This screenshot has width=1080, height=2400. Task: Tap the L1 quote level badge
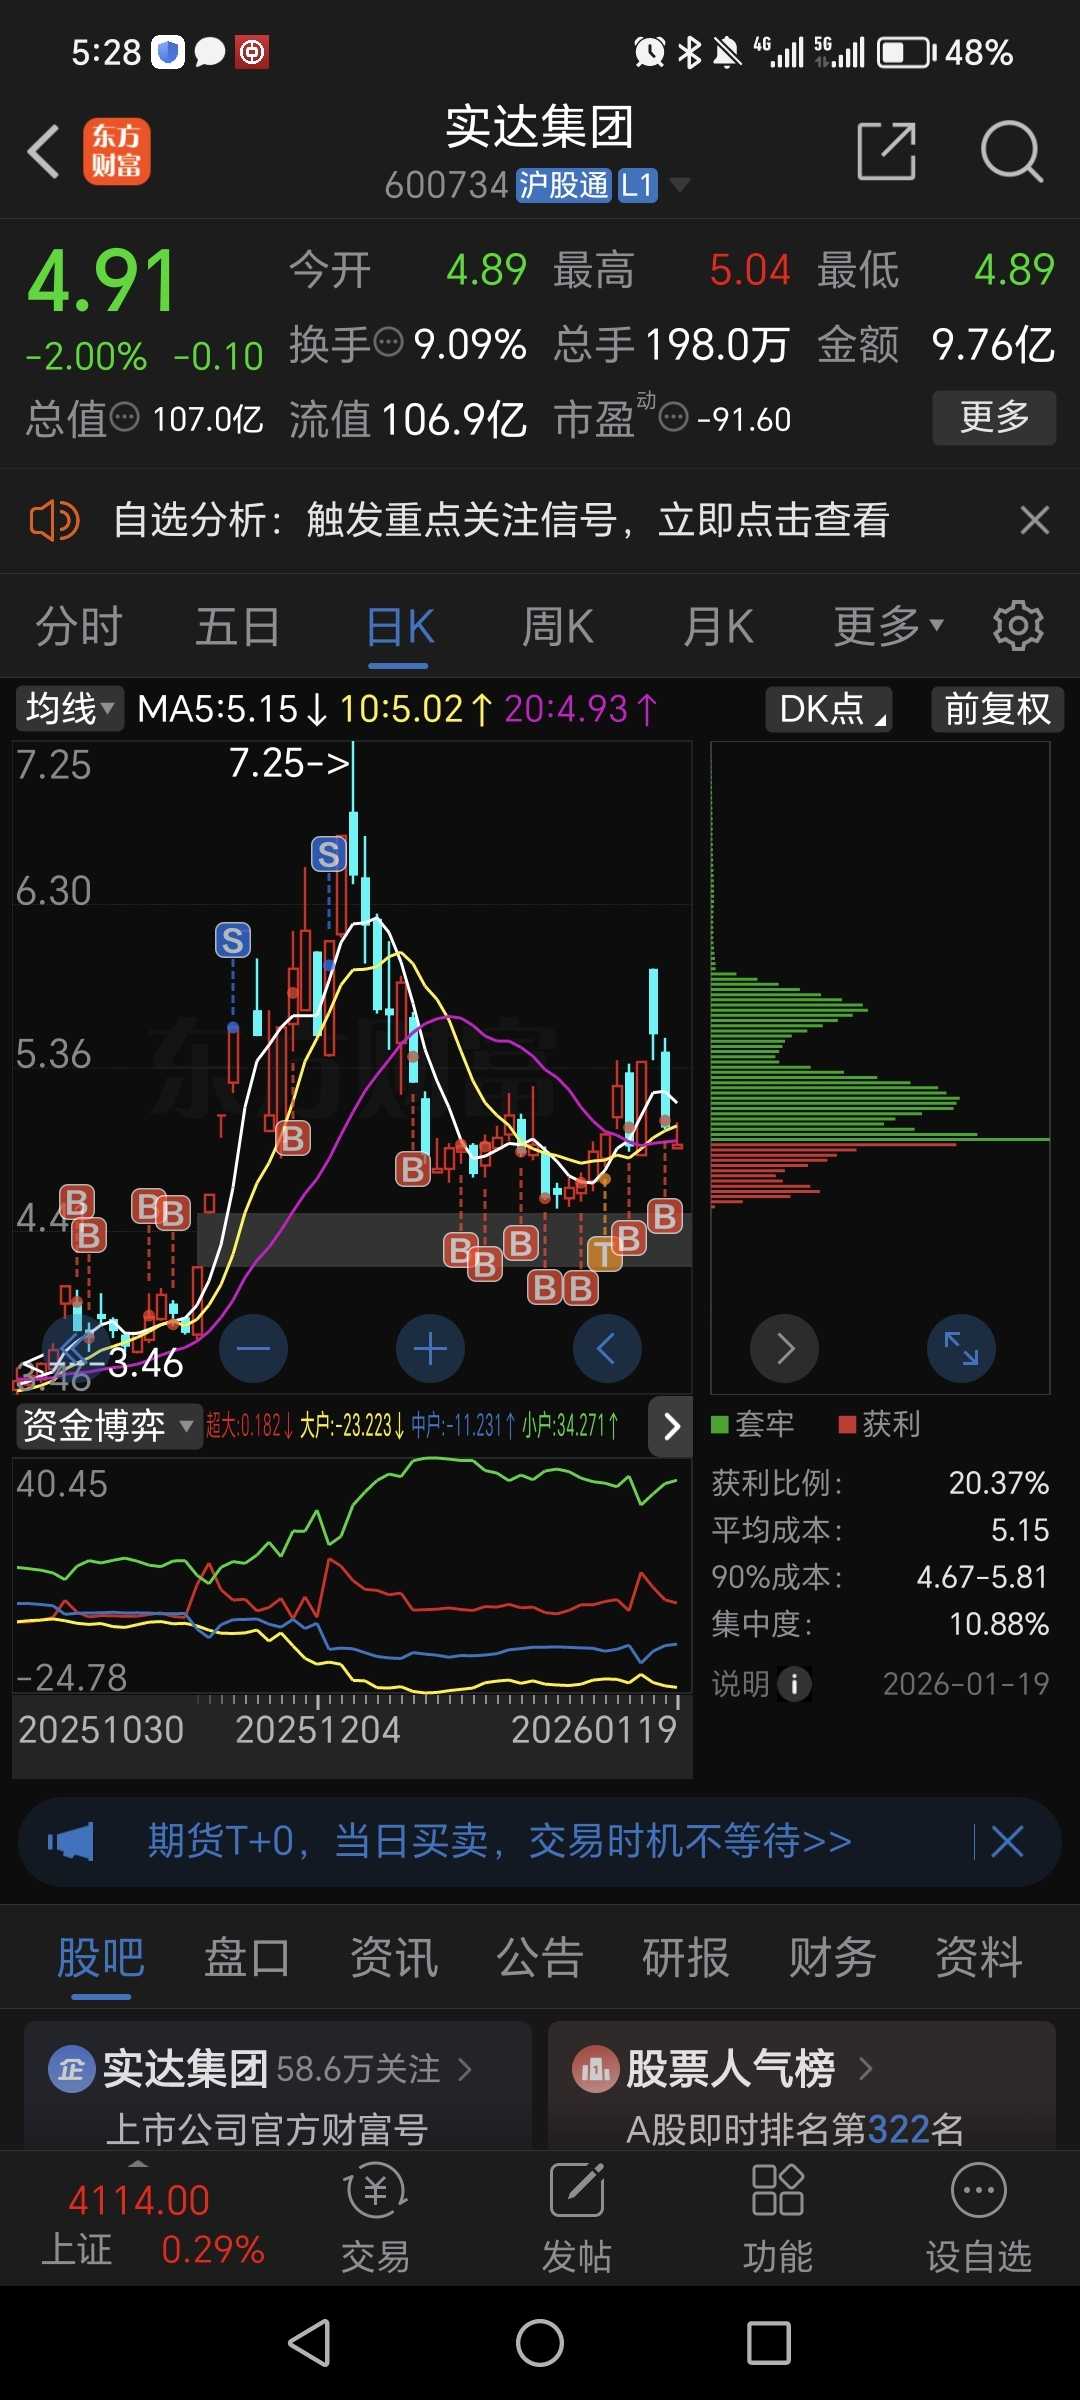638,185
